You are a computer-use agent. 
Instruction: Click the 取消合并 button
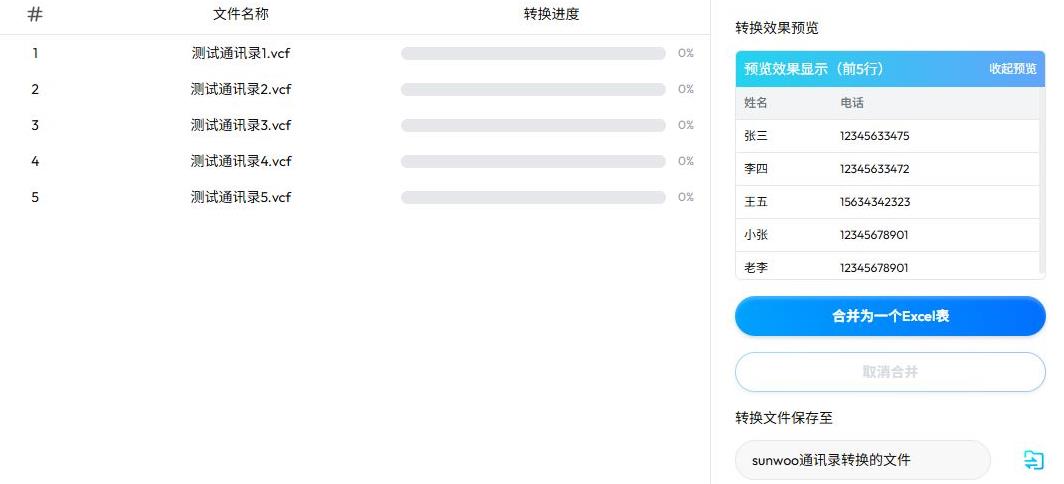(890, 372)
